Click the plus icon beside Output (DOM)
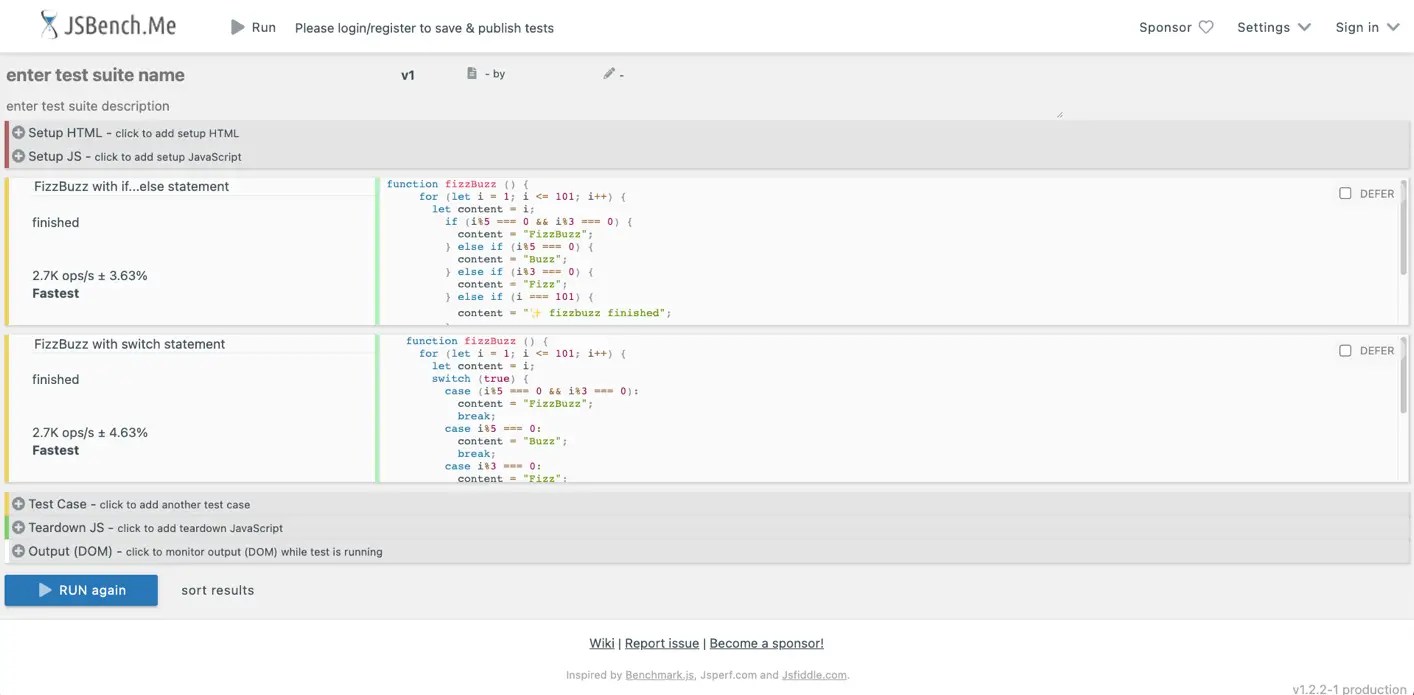 (17, 551)
